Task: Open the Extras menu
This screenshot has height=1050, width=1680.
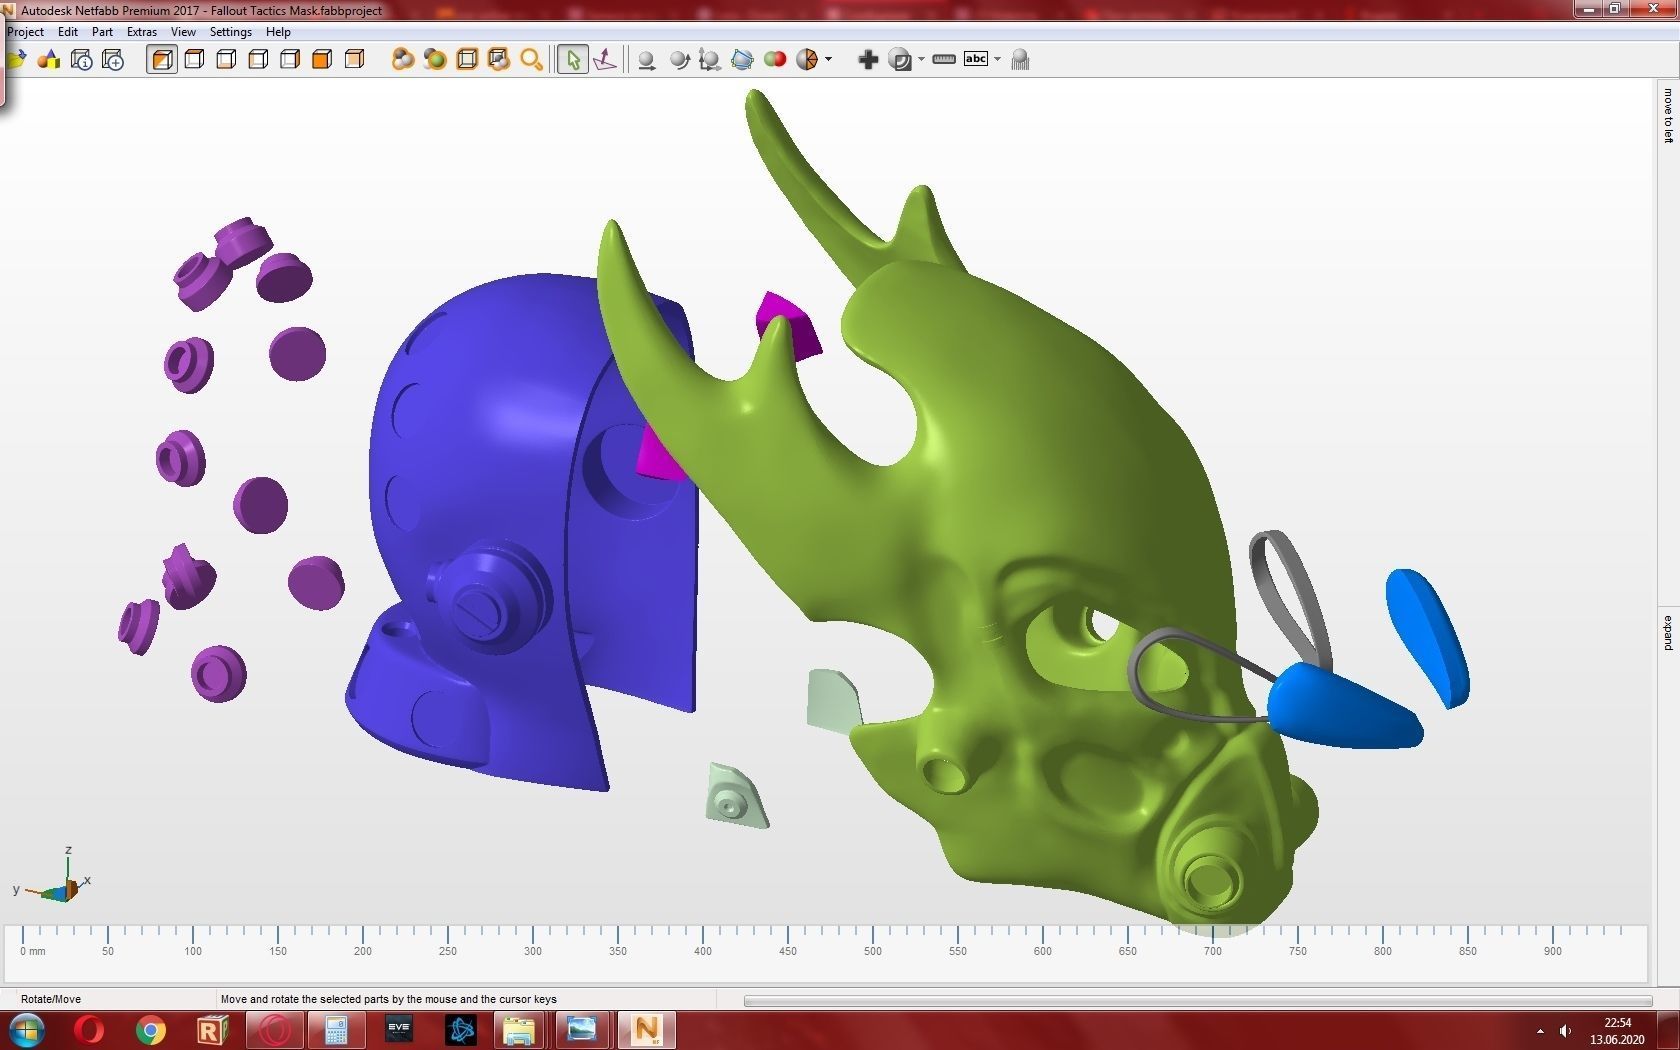Action: click(x=142, y=31)
